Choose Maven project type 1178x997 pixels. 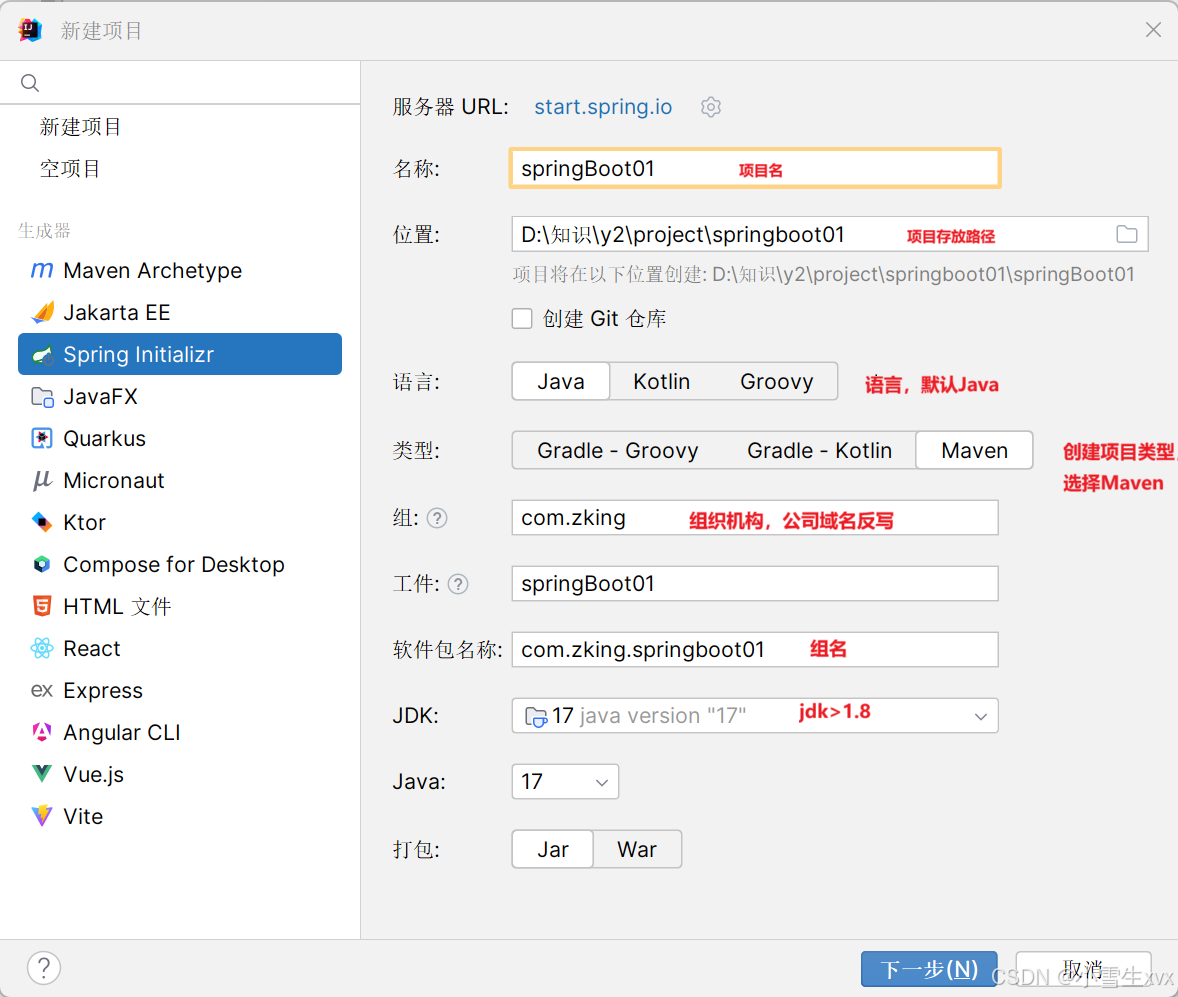tap(974, 450)
